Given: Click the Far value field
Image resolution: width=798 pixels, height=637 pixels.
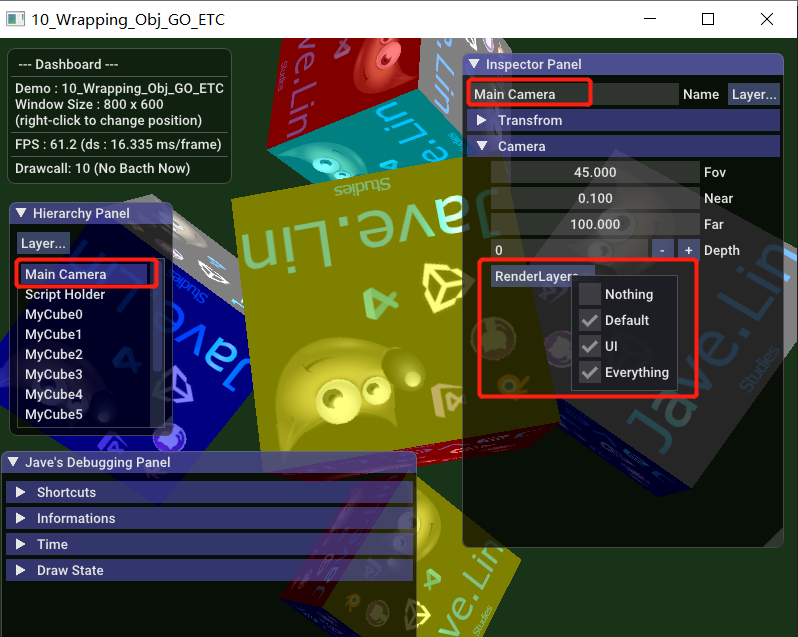Looking at the screenshot, I should pyautogui.click(x=595, y=224).
